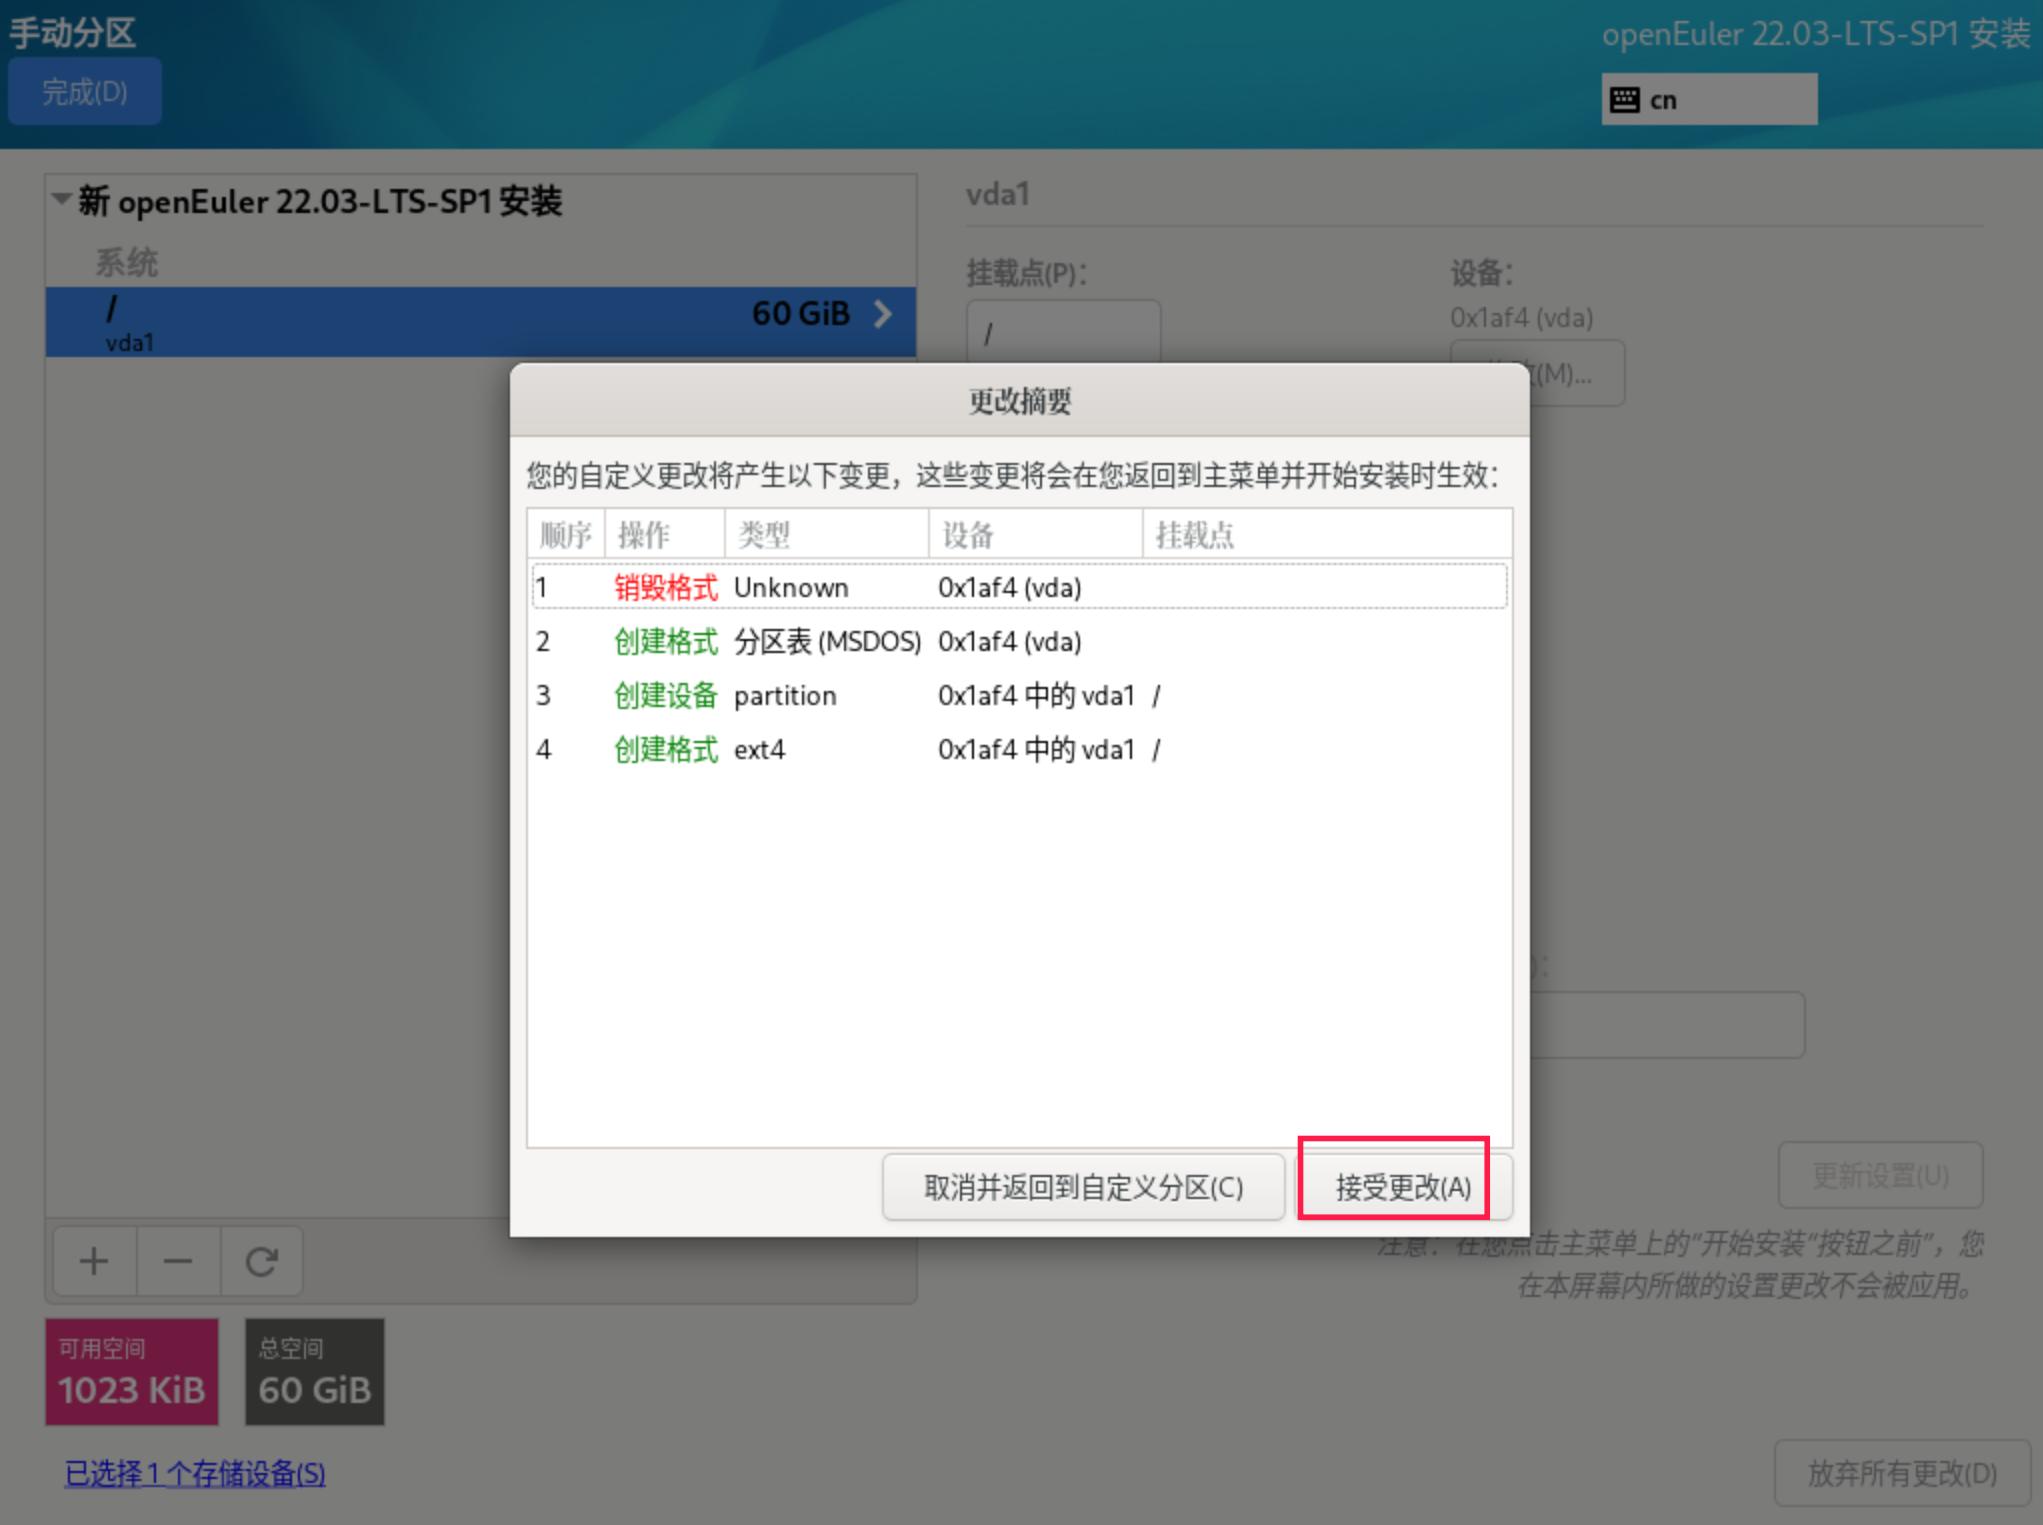
Task: Open vda1 details via the right arrow chevron
Action: [x=884, y=314]
